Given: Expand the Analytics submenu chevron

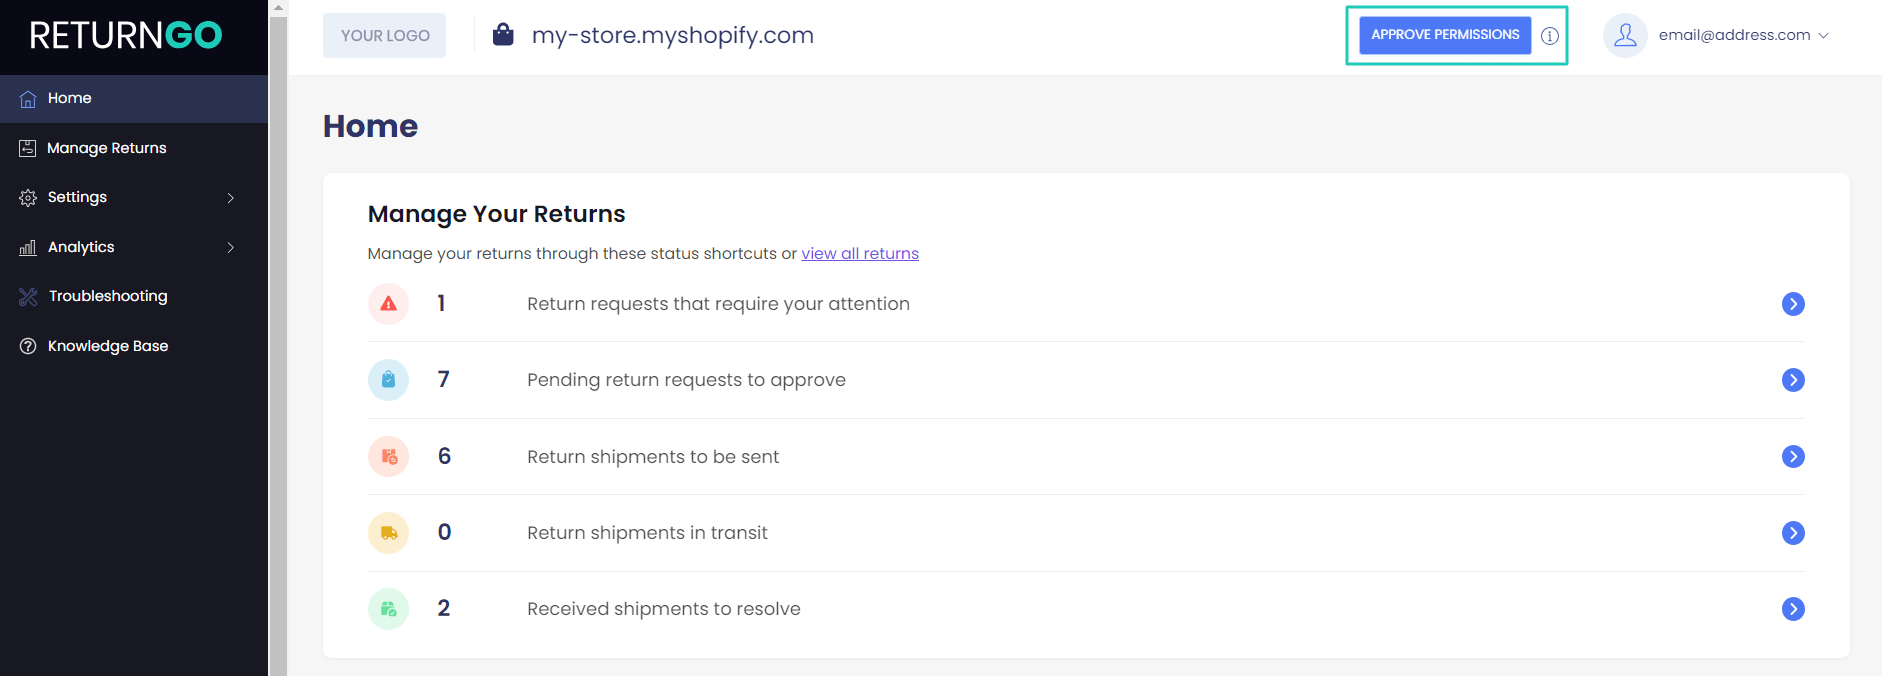Looking at the screenshot, I should pyautogui.click(x=231, y=247).
